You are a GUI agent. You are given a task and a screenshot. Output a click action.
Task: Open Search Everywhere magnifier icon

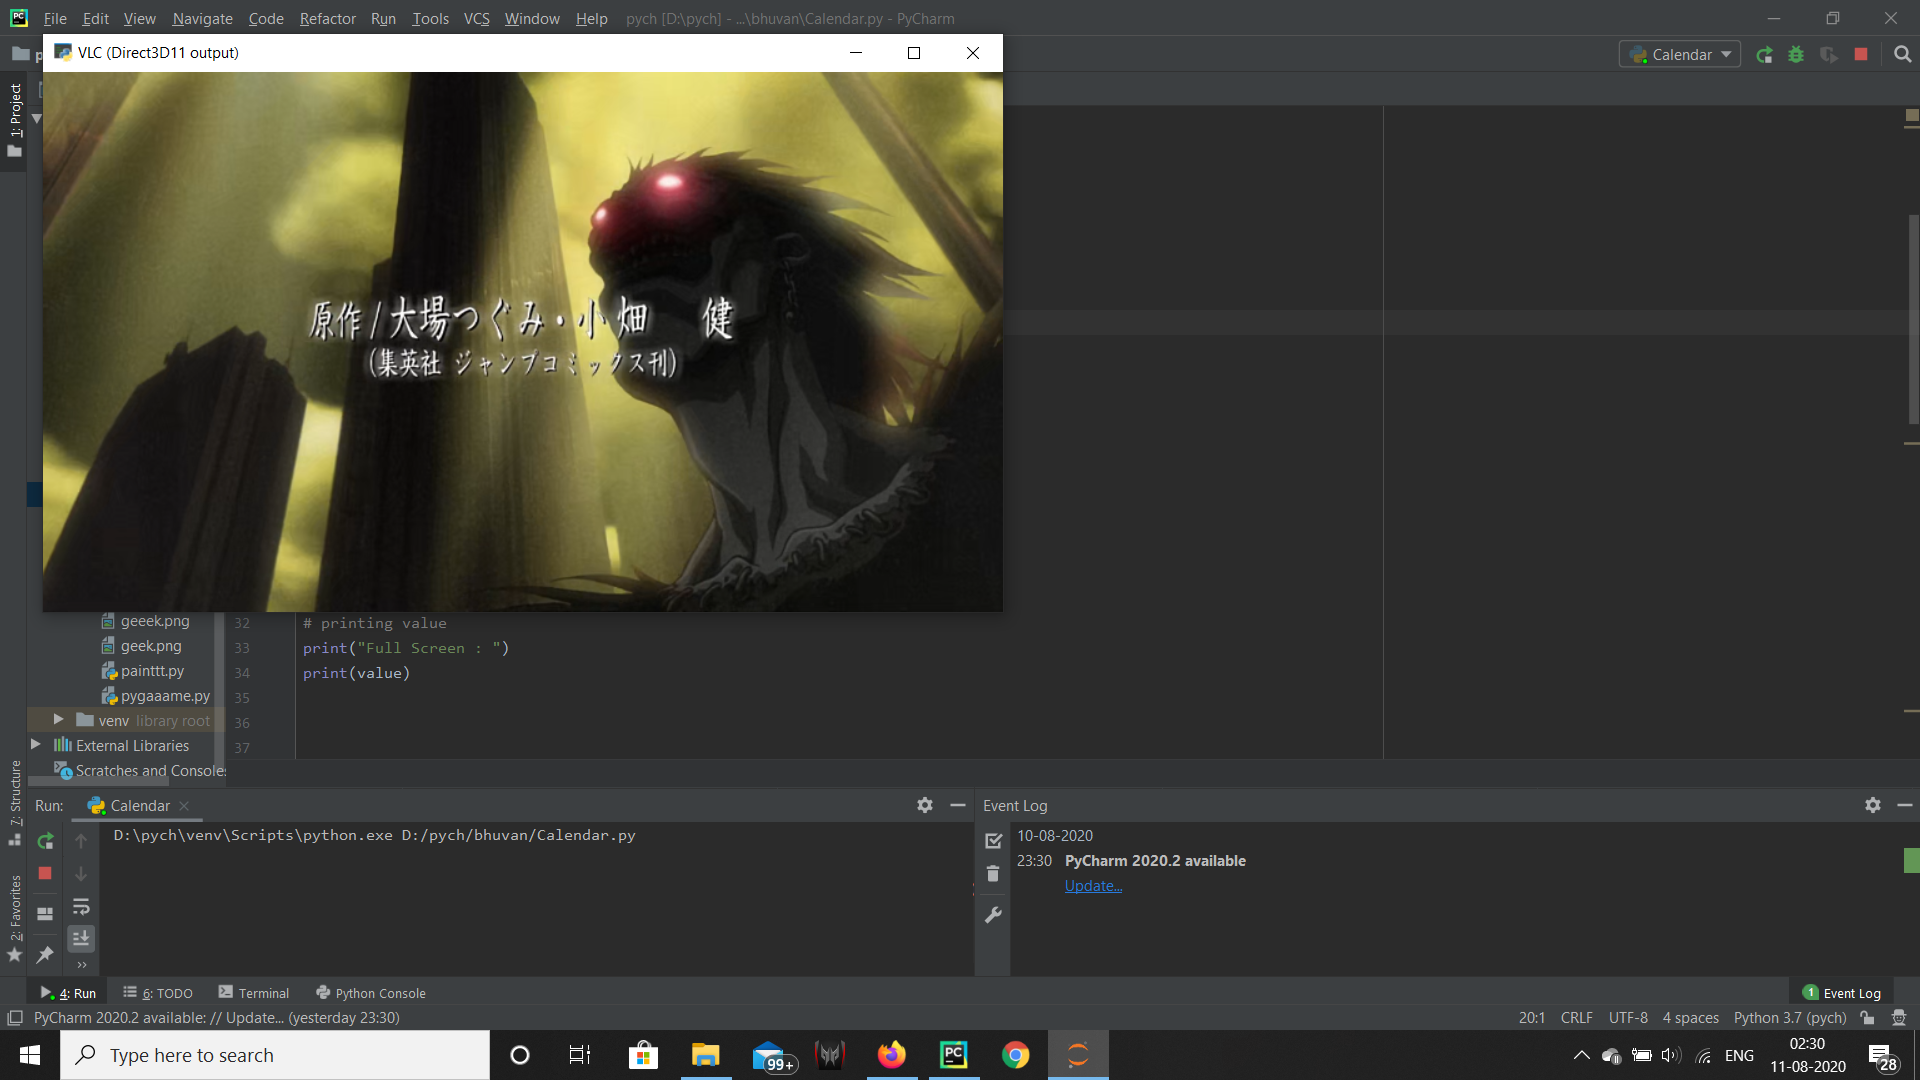pos(1902,55)
